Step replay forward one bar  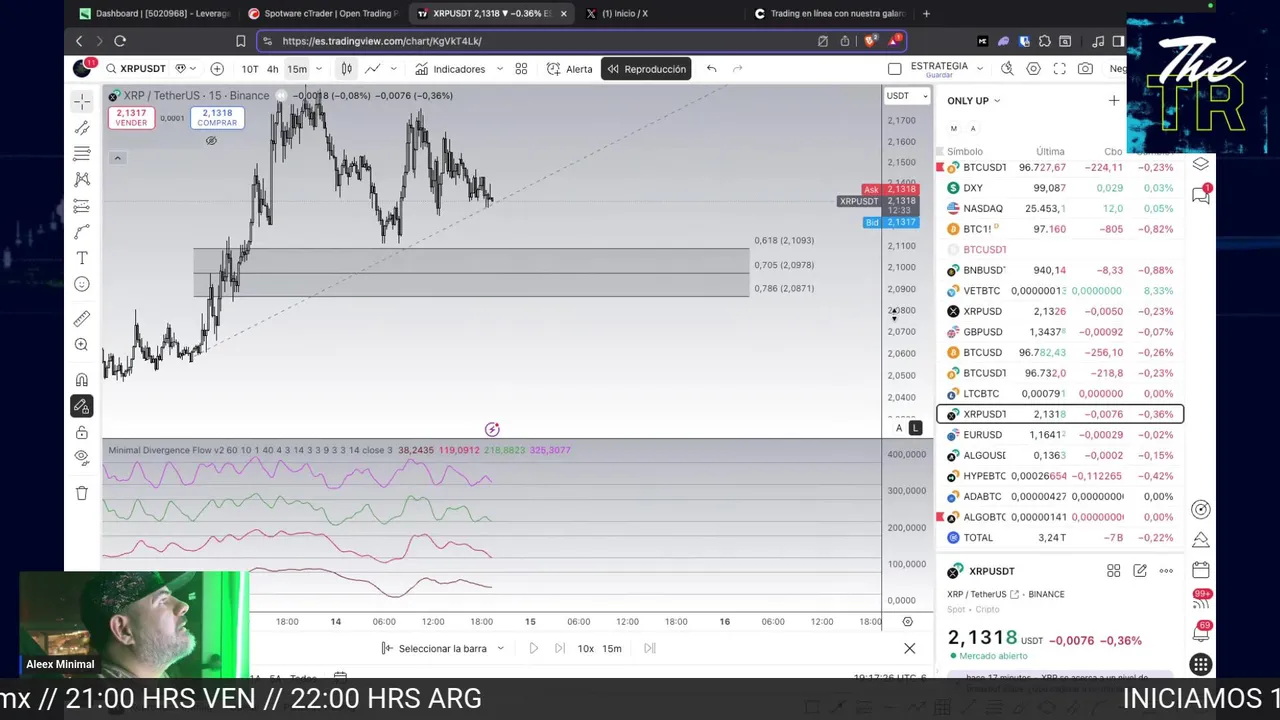(559, 648)
